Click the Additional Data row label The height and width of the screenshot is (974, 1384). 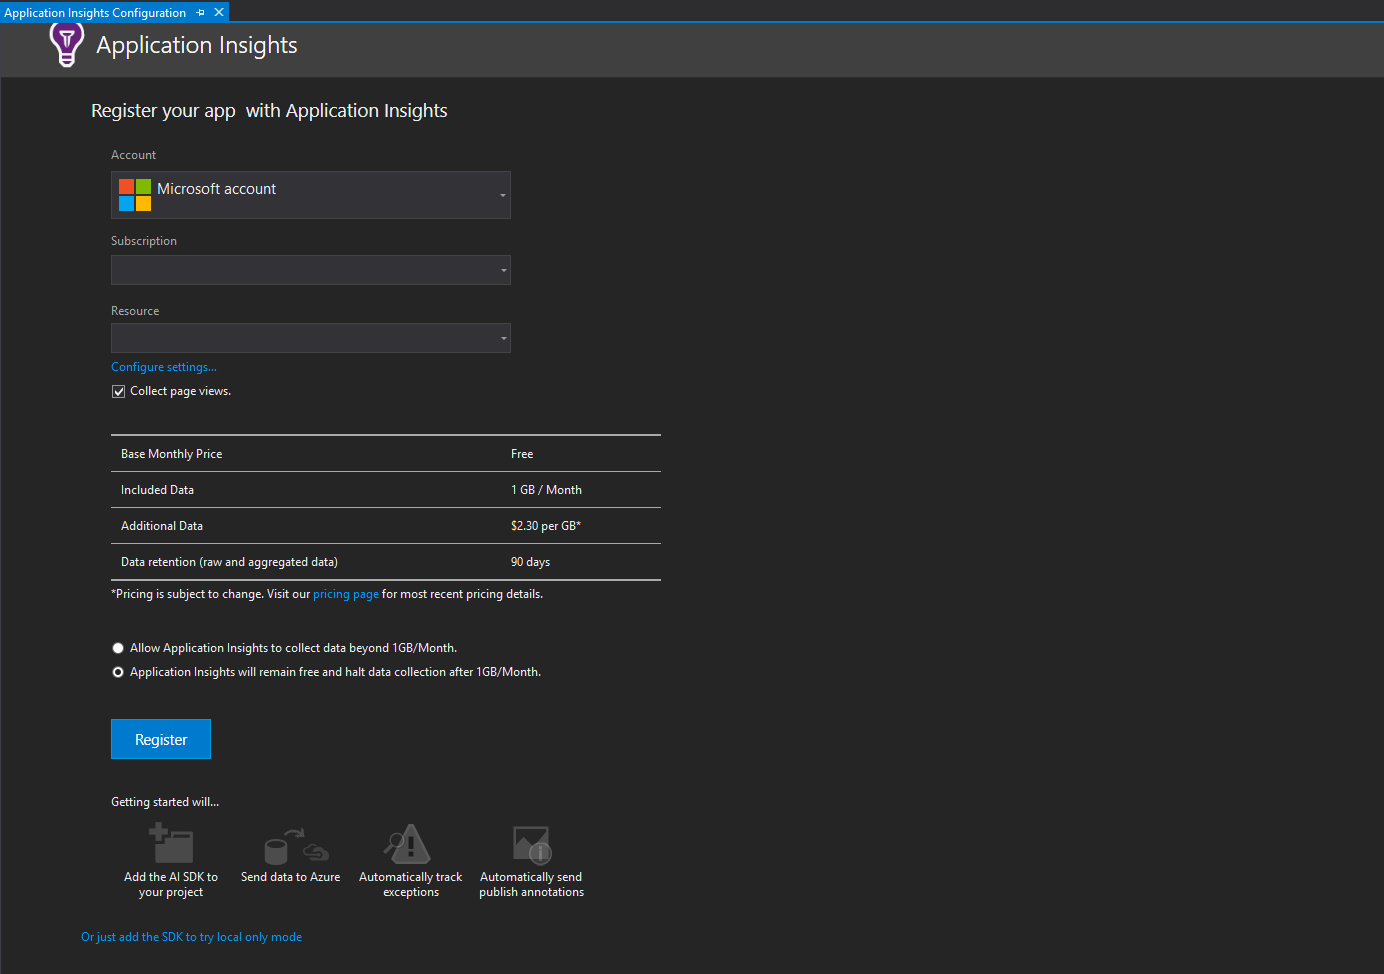162,526
